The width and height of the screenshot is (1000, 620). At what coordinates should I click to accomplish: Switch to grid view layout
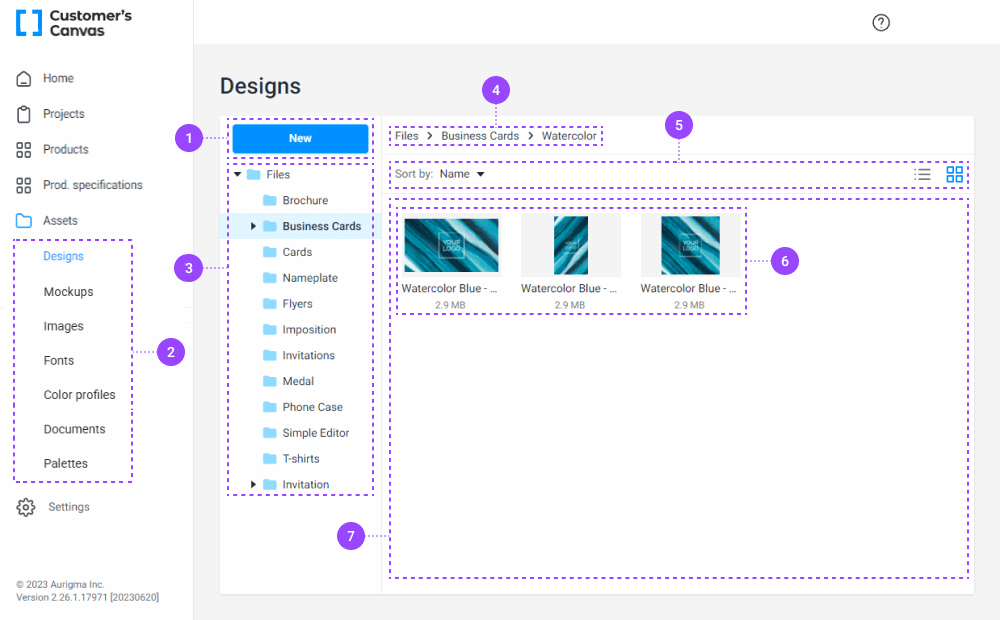(x=955, y=173)
